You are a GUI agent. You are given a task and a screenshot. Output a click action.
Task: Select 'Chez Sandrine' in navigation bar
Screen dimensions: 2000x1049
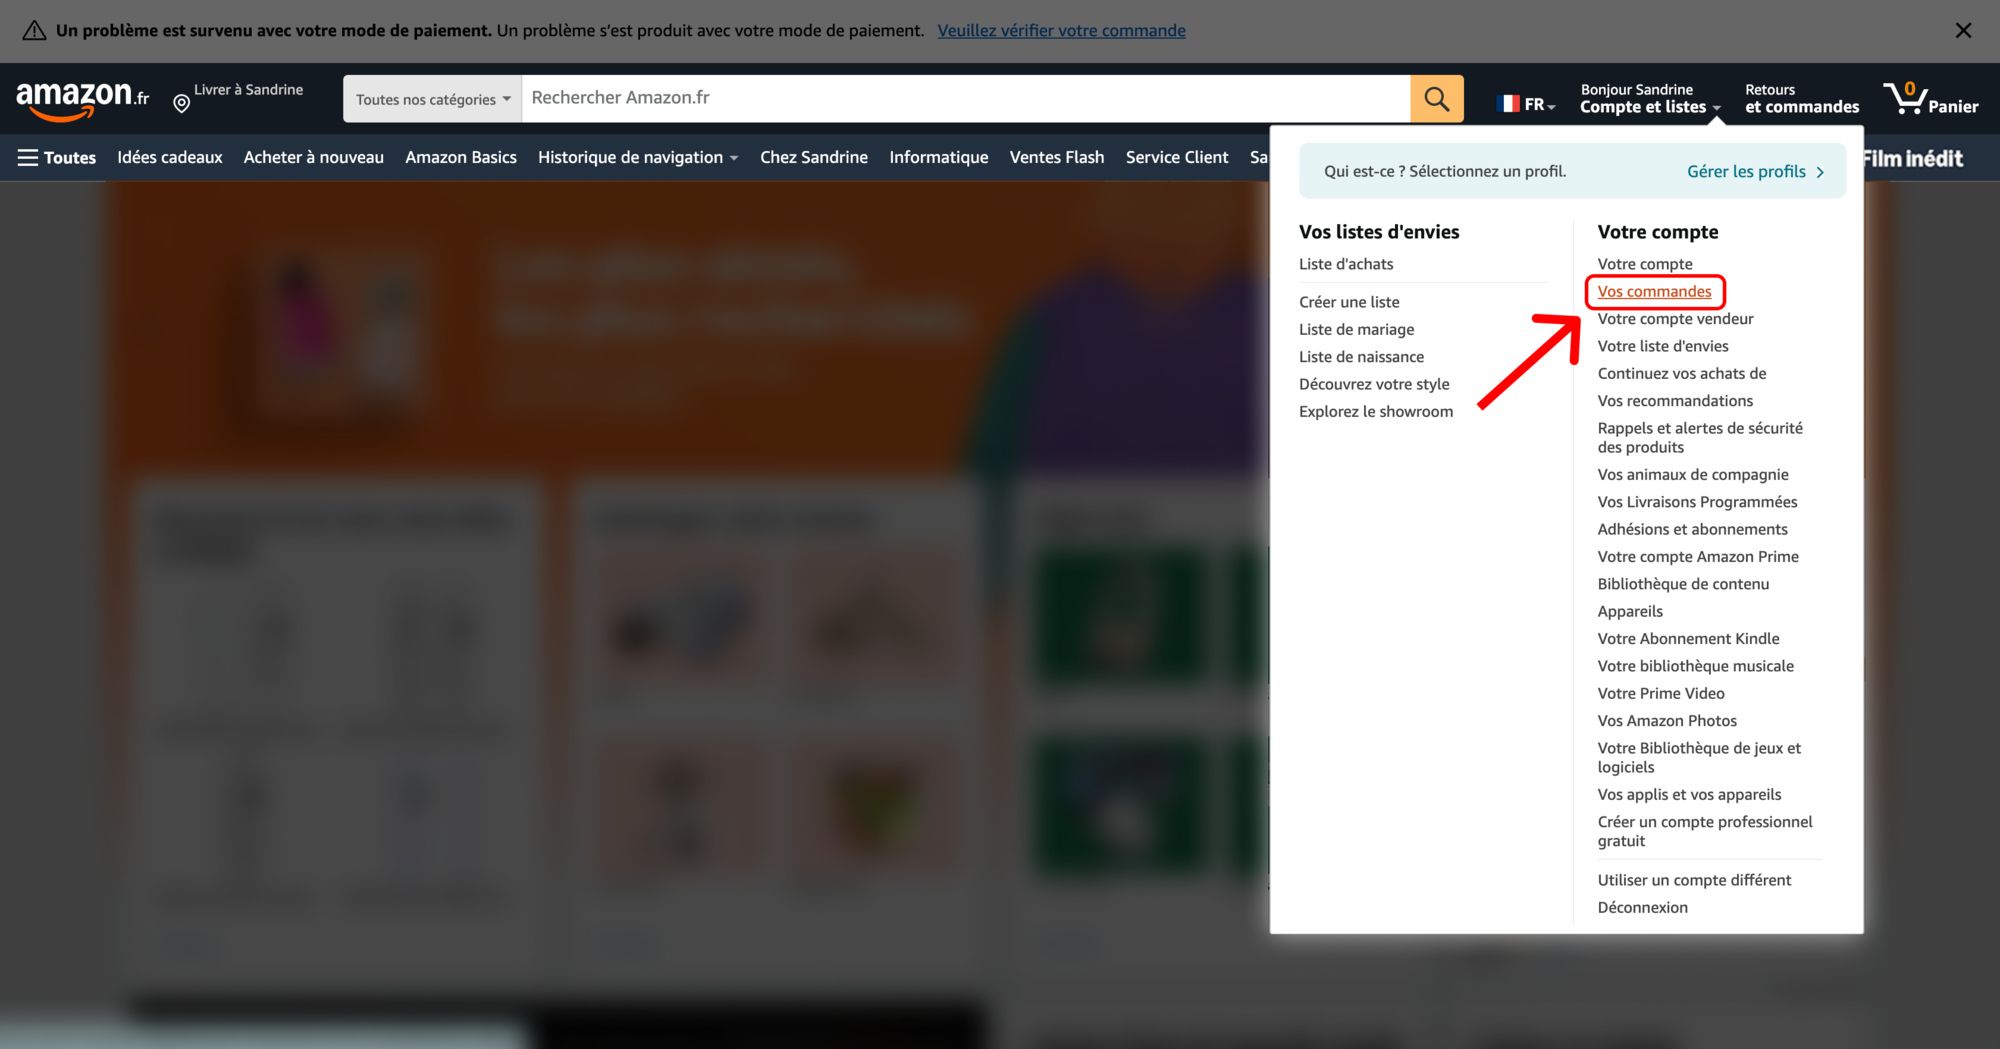point(814,158)
